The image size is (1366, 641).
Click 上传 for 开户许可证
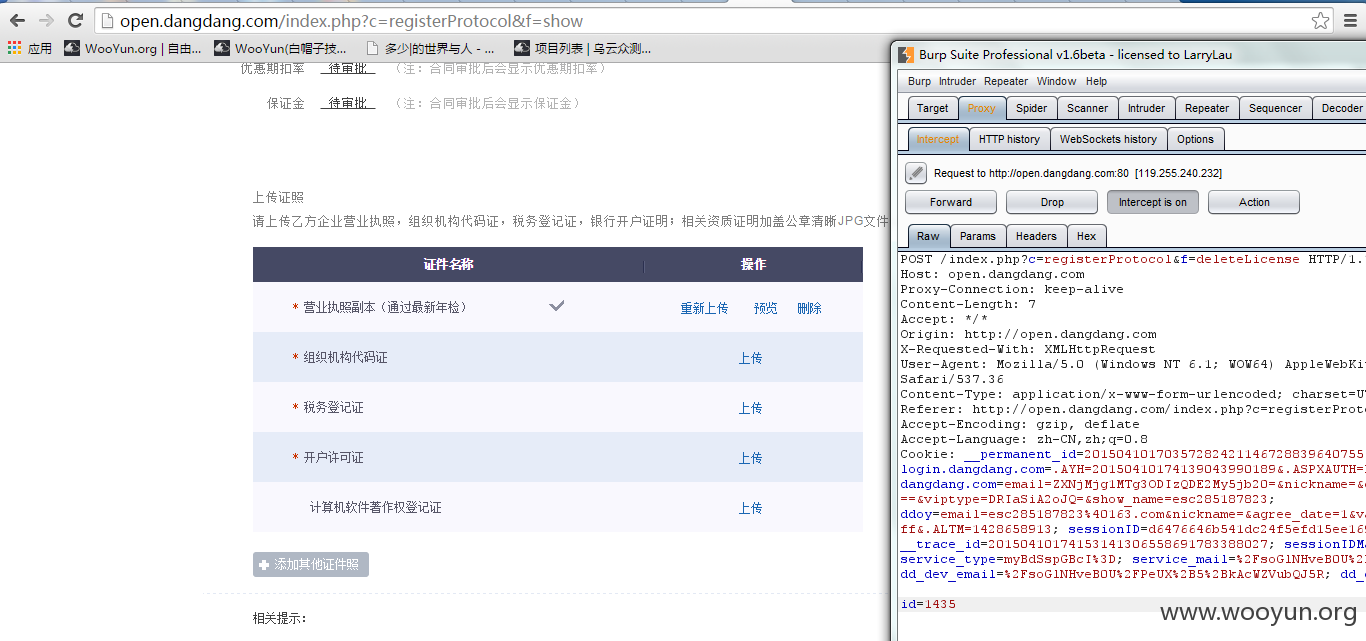click(x=750, y=458)
